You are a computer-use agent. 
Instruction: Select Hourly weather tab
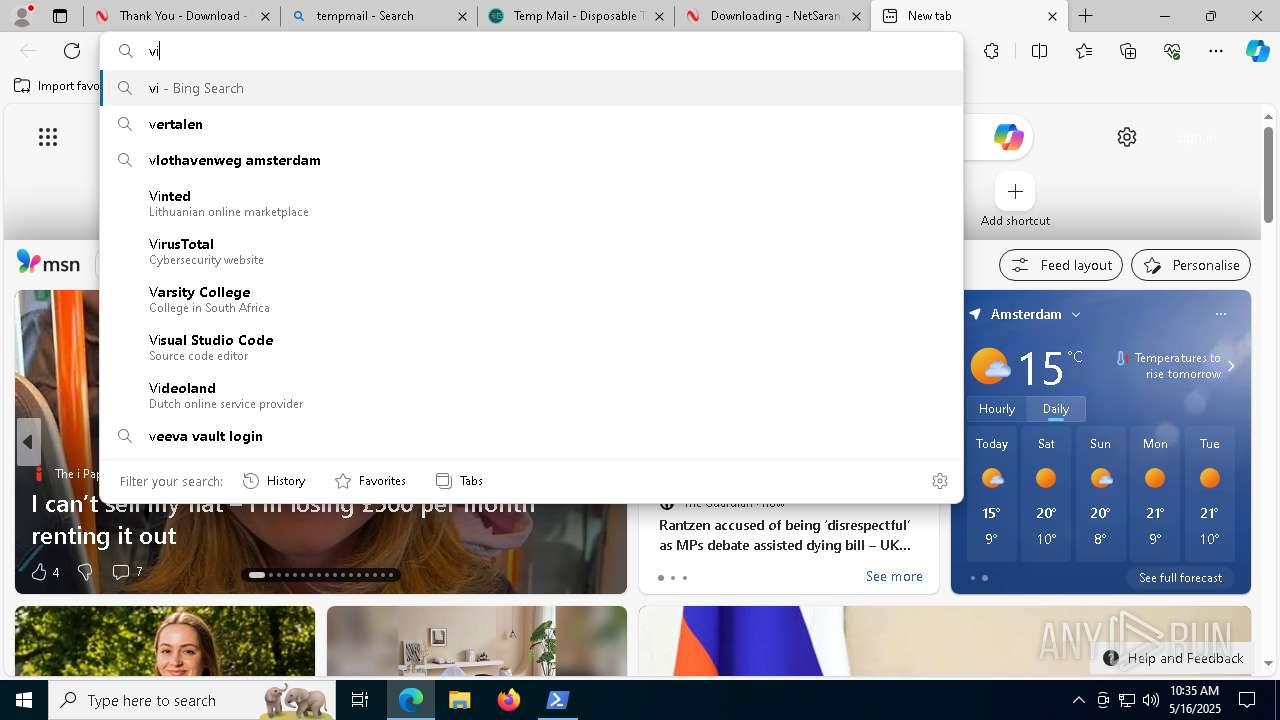997,408
